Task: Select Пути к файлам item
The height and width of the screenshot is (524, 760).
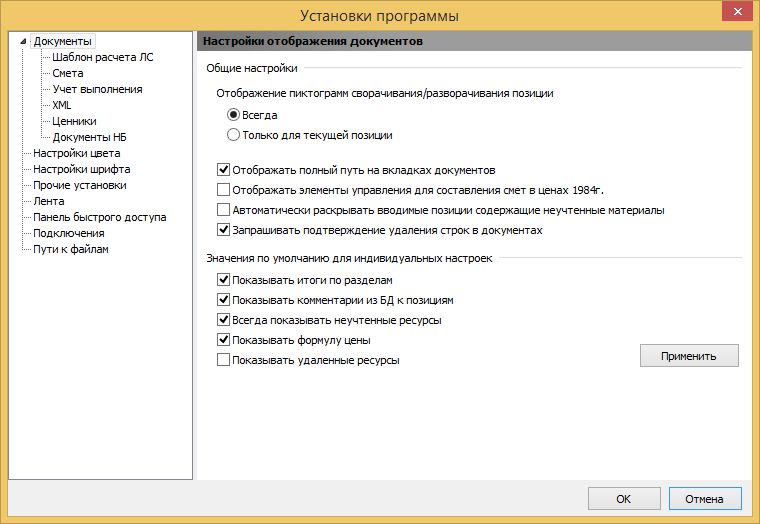Action: tap(70, 249)
